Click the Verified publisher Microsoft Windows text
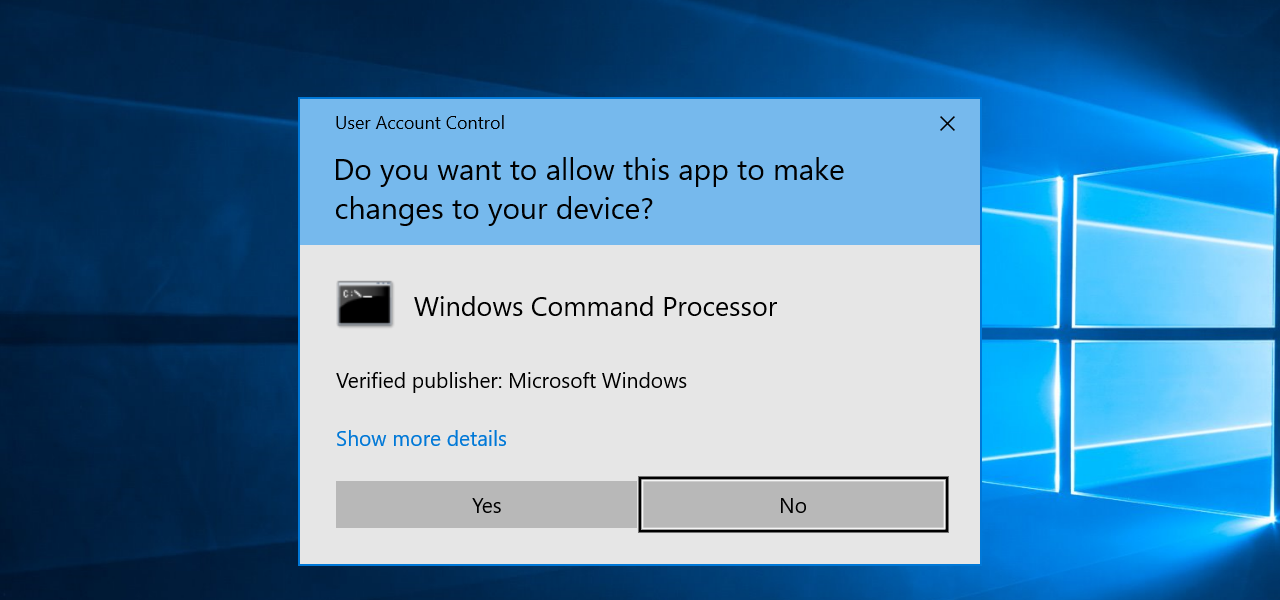Viewport: 1280px width, 600px height. pyautogui.click(x=511, y=381)
